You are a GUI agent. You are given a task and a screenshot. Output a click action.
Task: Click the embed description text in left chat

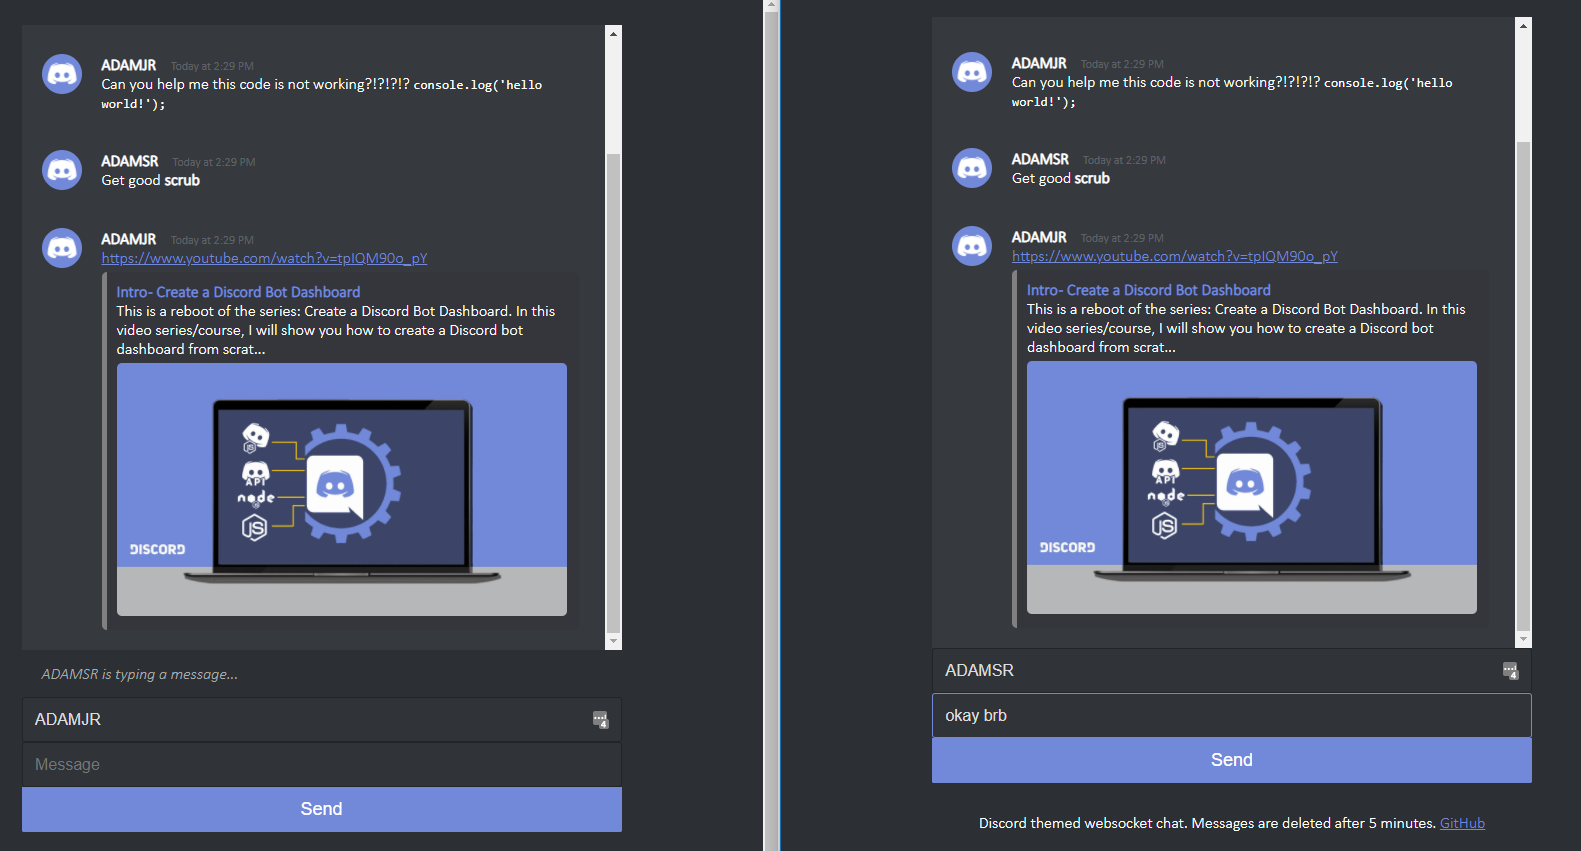(x=336, y=330)
